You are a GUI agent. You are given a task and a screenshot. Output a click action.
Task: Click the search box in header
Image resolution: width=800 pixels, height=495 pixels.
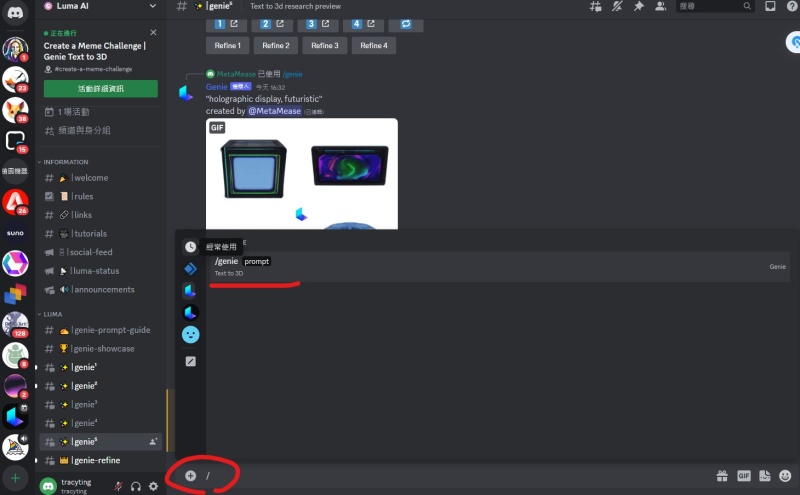point(714,6)
